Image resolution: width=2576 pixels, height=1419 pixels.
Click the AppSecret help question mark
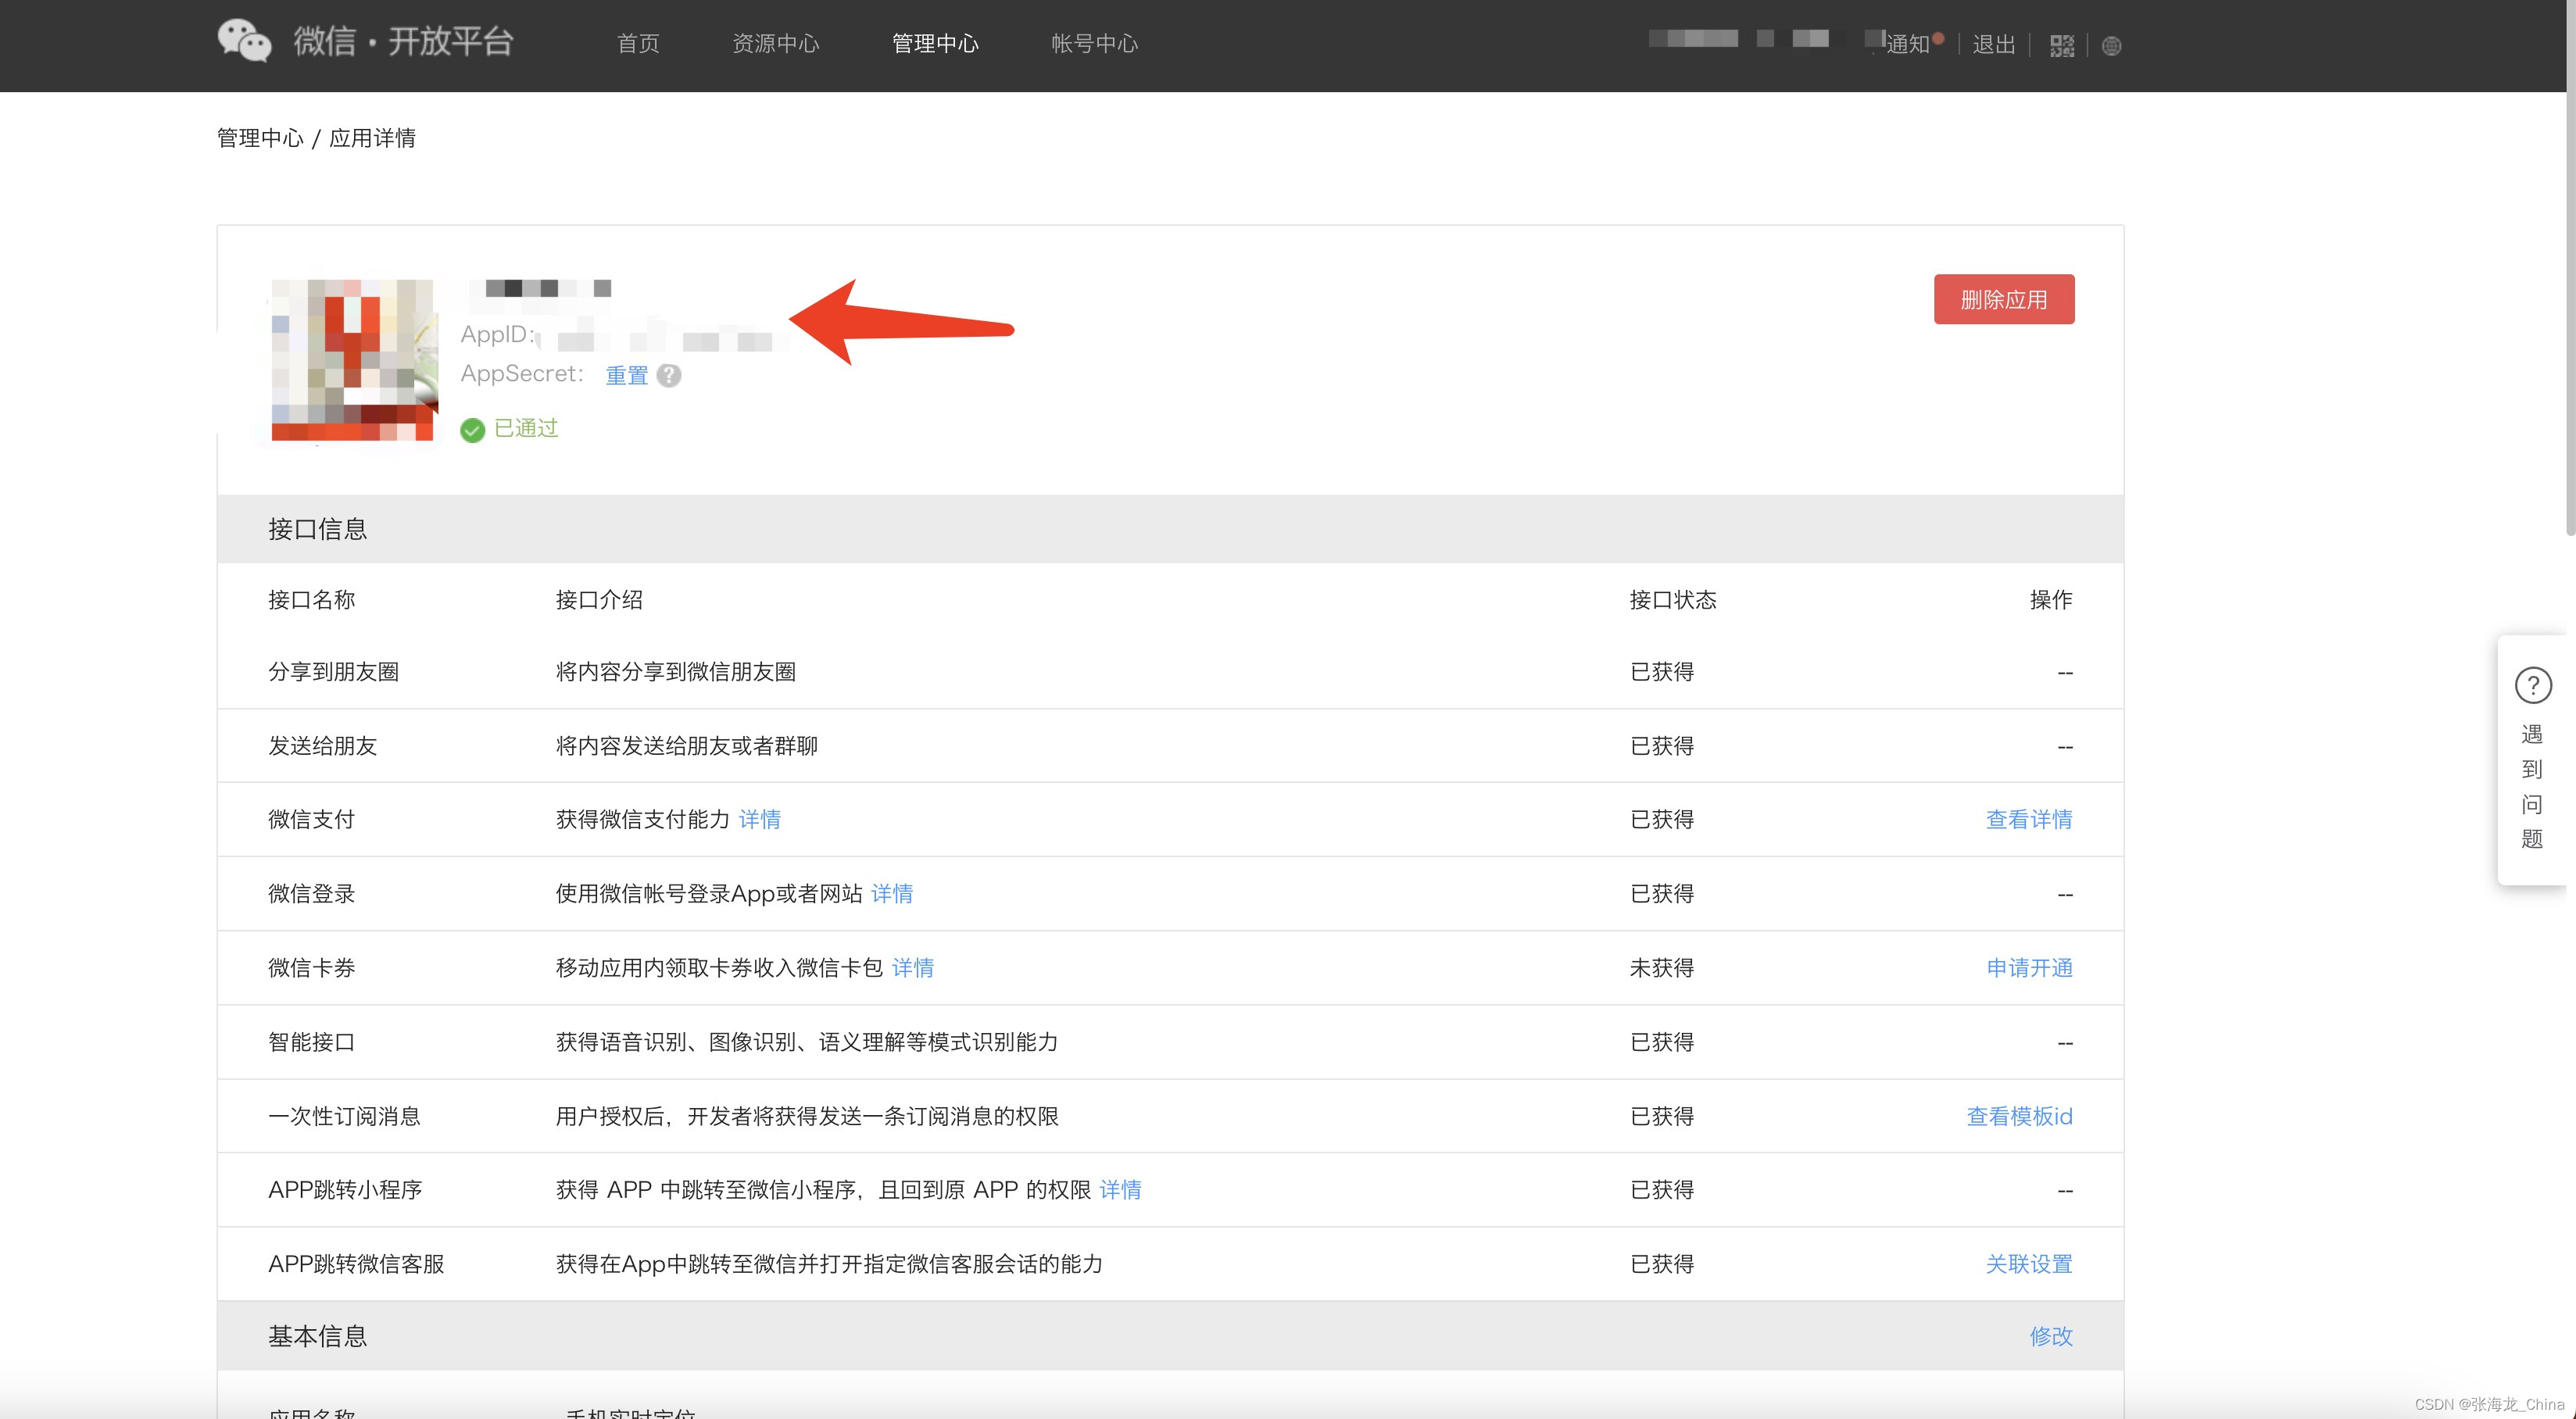point(669,375)
